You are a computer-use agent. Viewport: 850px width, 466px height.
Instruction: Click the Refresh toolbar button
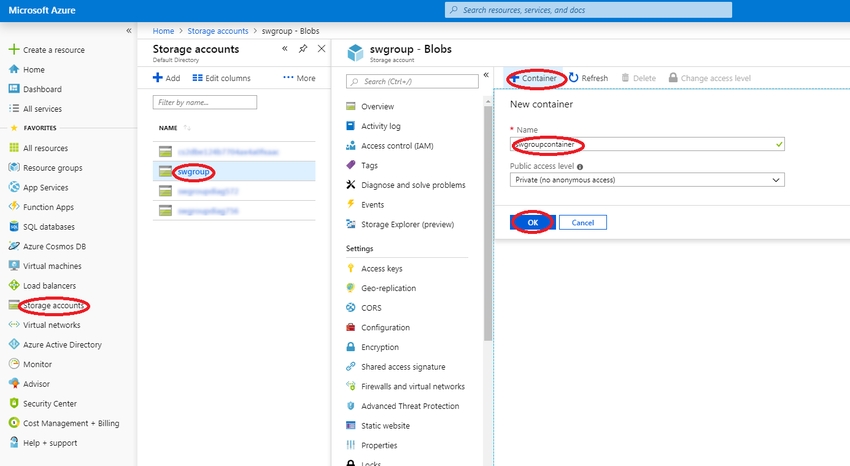[588, 78]
